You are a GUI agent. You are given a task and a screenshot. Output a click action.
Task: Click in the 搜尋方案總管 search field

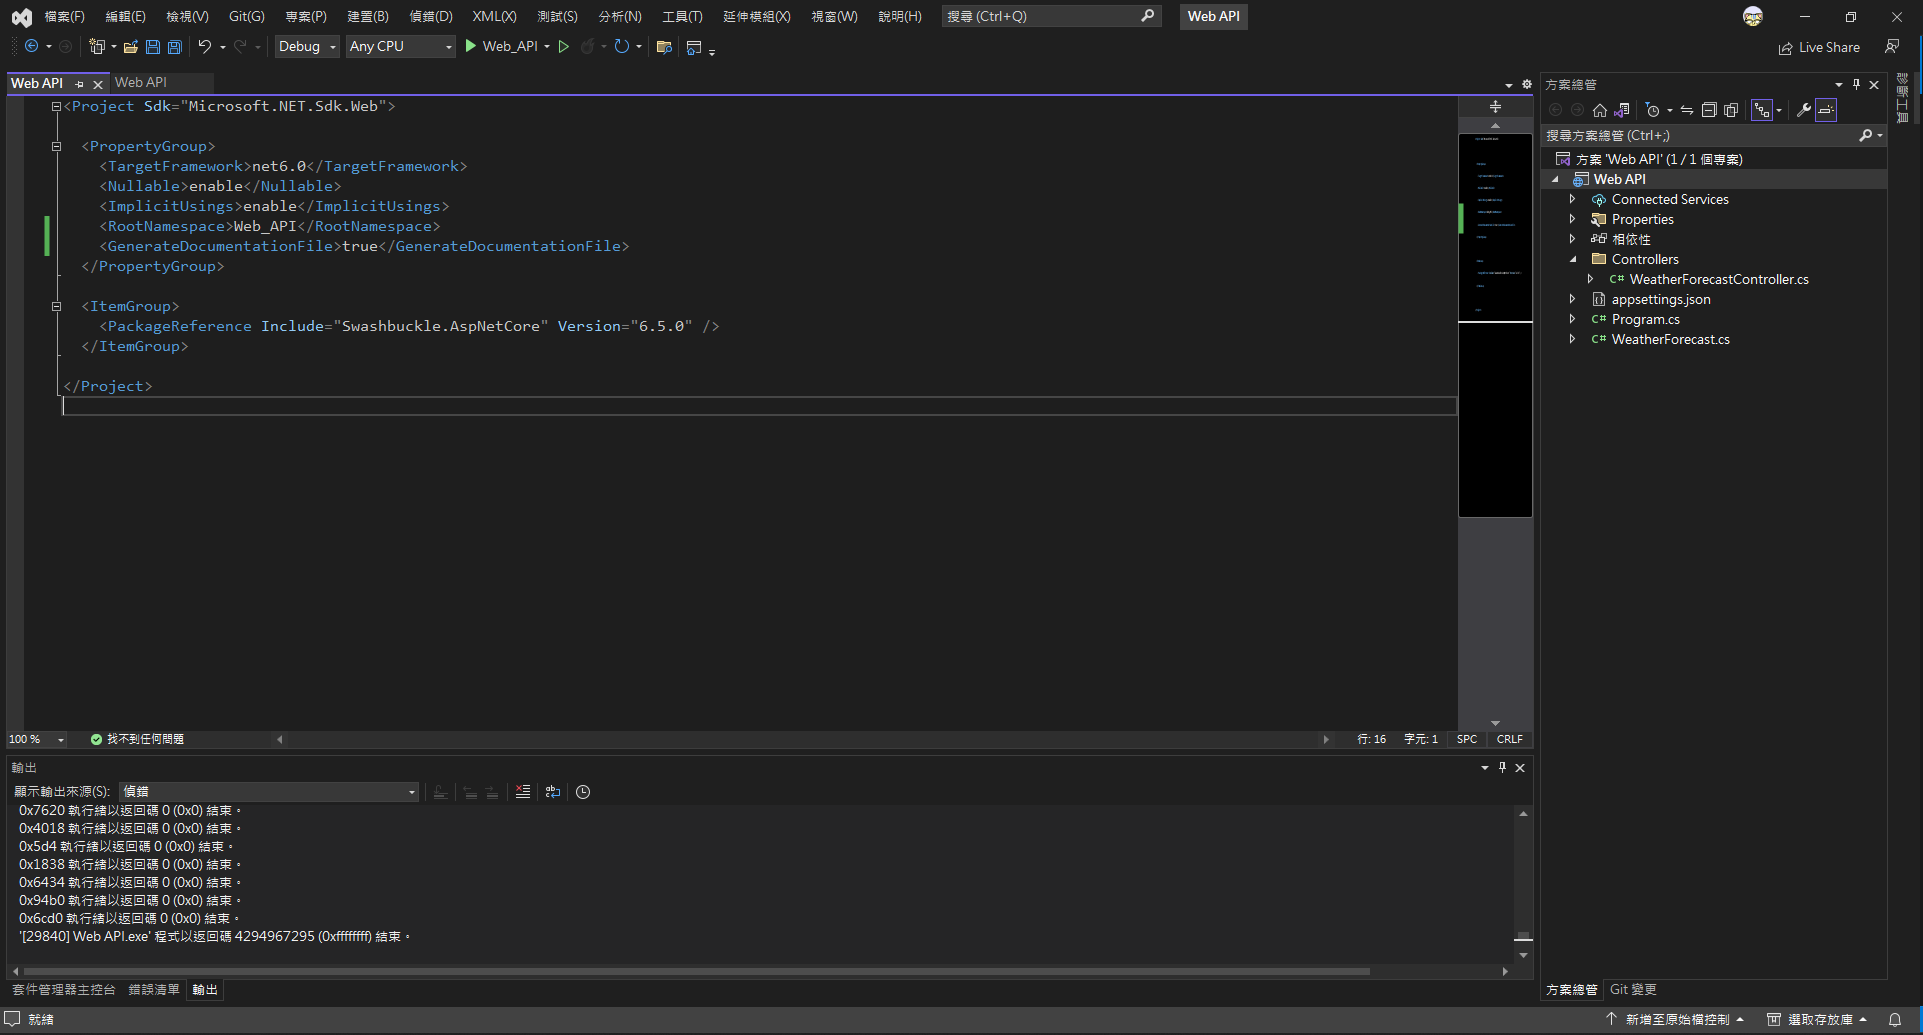pos(1700,135)
